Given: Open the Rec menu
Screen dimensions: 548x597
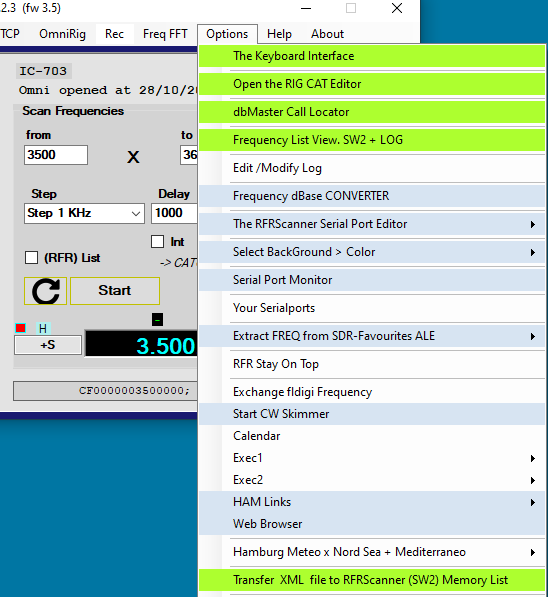Looking at the screenshot, I should (x=114, y=34).
